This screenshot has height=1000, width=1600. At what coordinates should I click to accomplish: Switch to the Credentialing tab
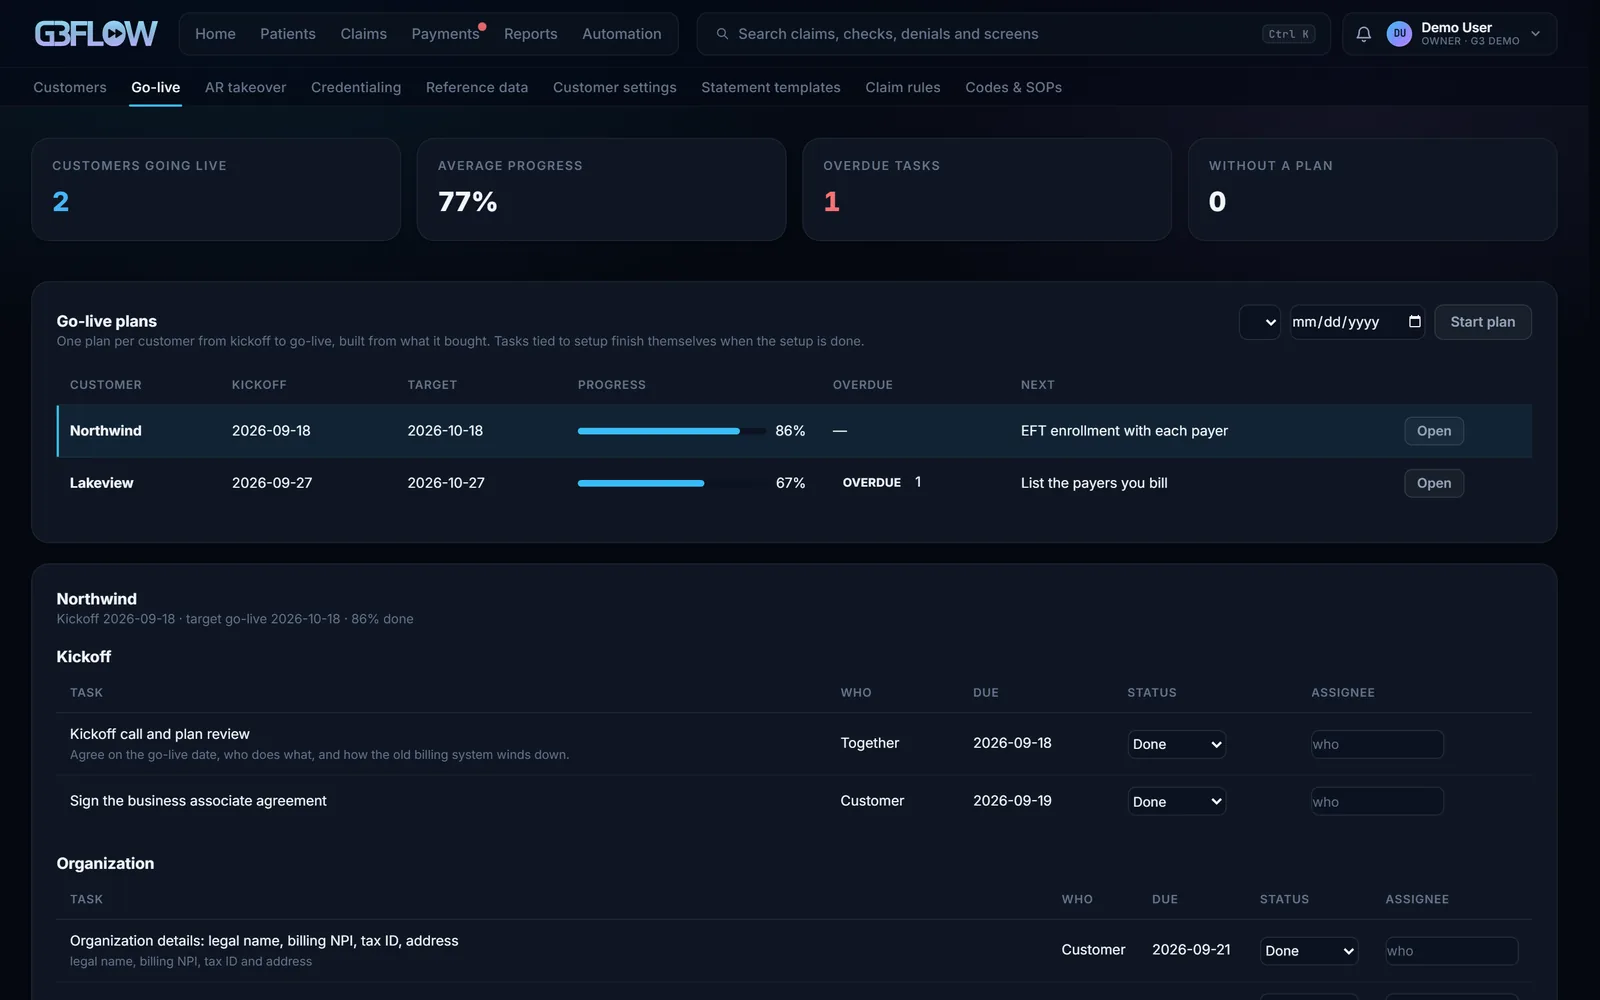(x=356, y=87)
